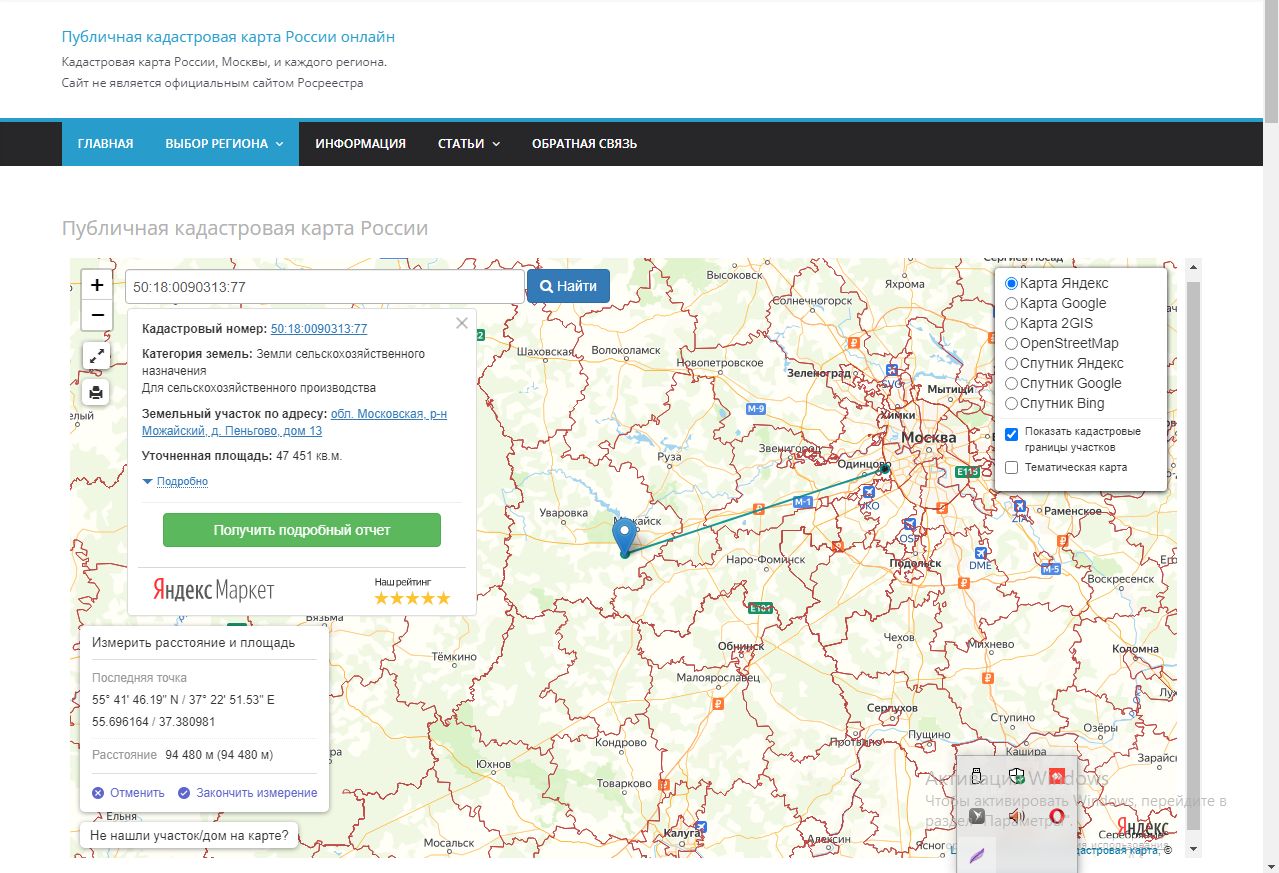Select Карта Google radio option
Image resolution: width=1279 pixels, height=873 pixels.
click(x=1011, y=303)
